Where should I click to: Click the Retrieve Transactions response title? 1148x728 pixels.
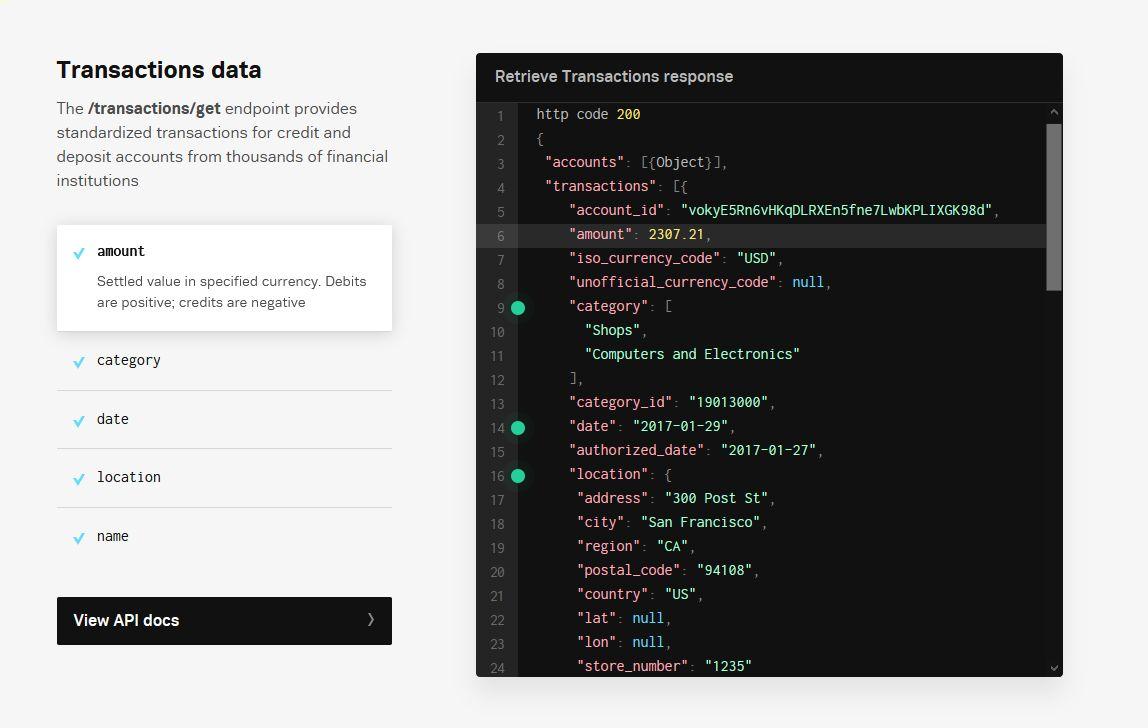[x=614, y=76]
